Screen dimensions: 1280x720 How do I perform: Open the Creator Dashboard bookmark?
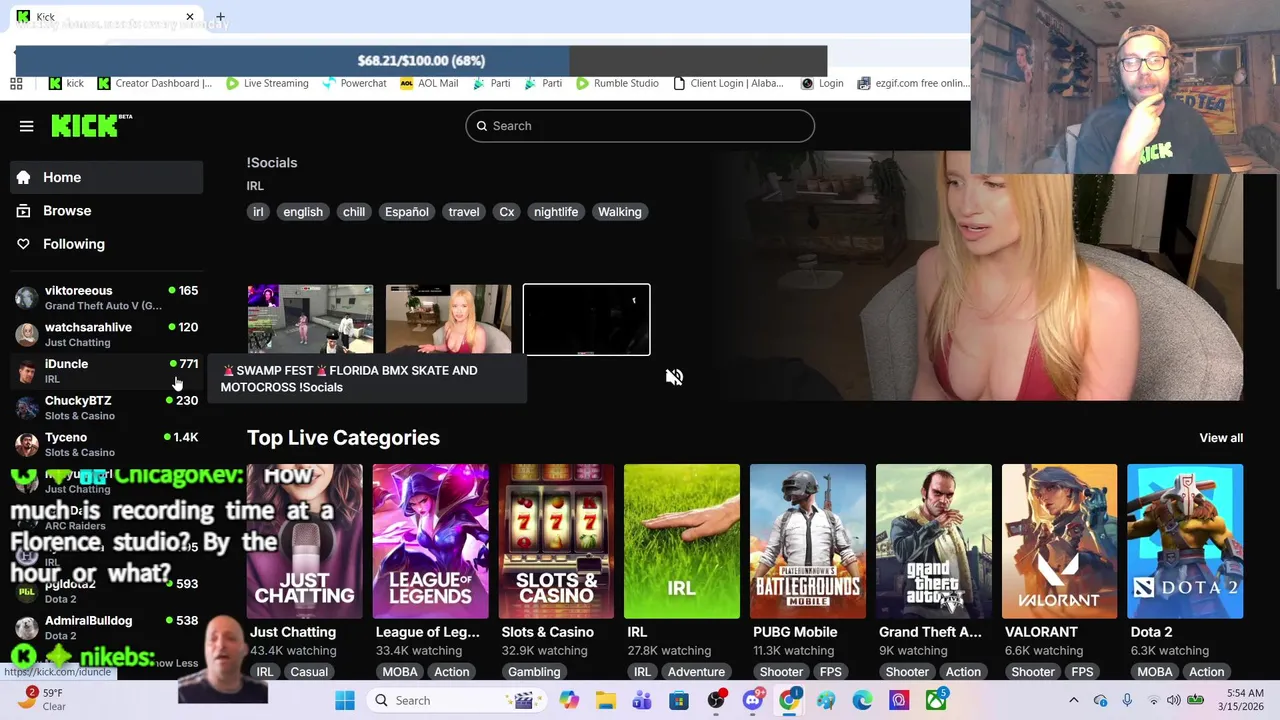coord(155,84)
